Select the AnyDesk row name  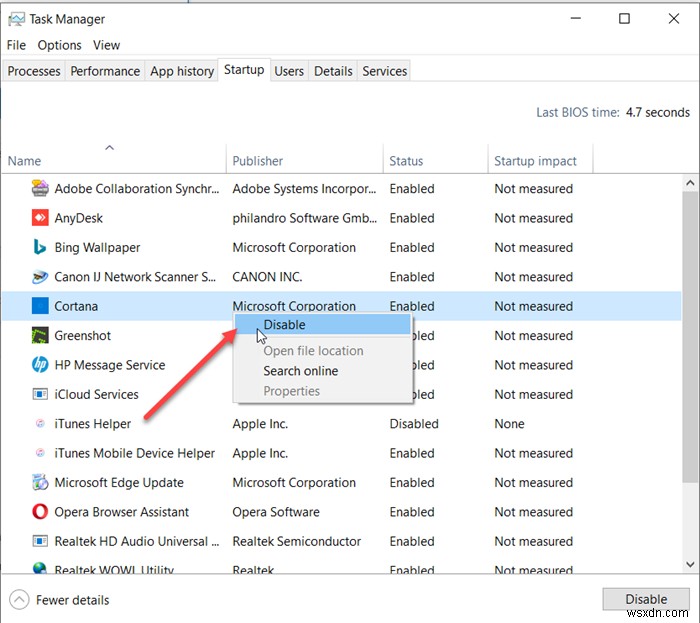[79, 218]
